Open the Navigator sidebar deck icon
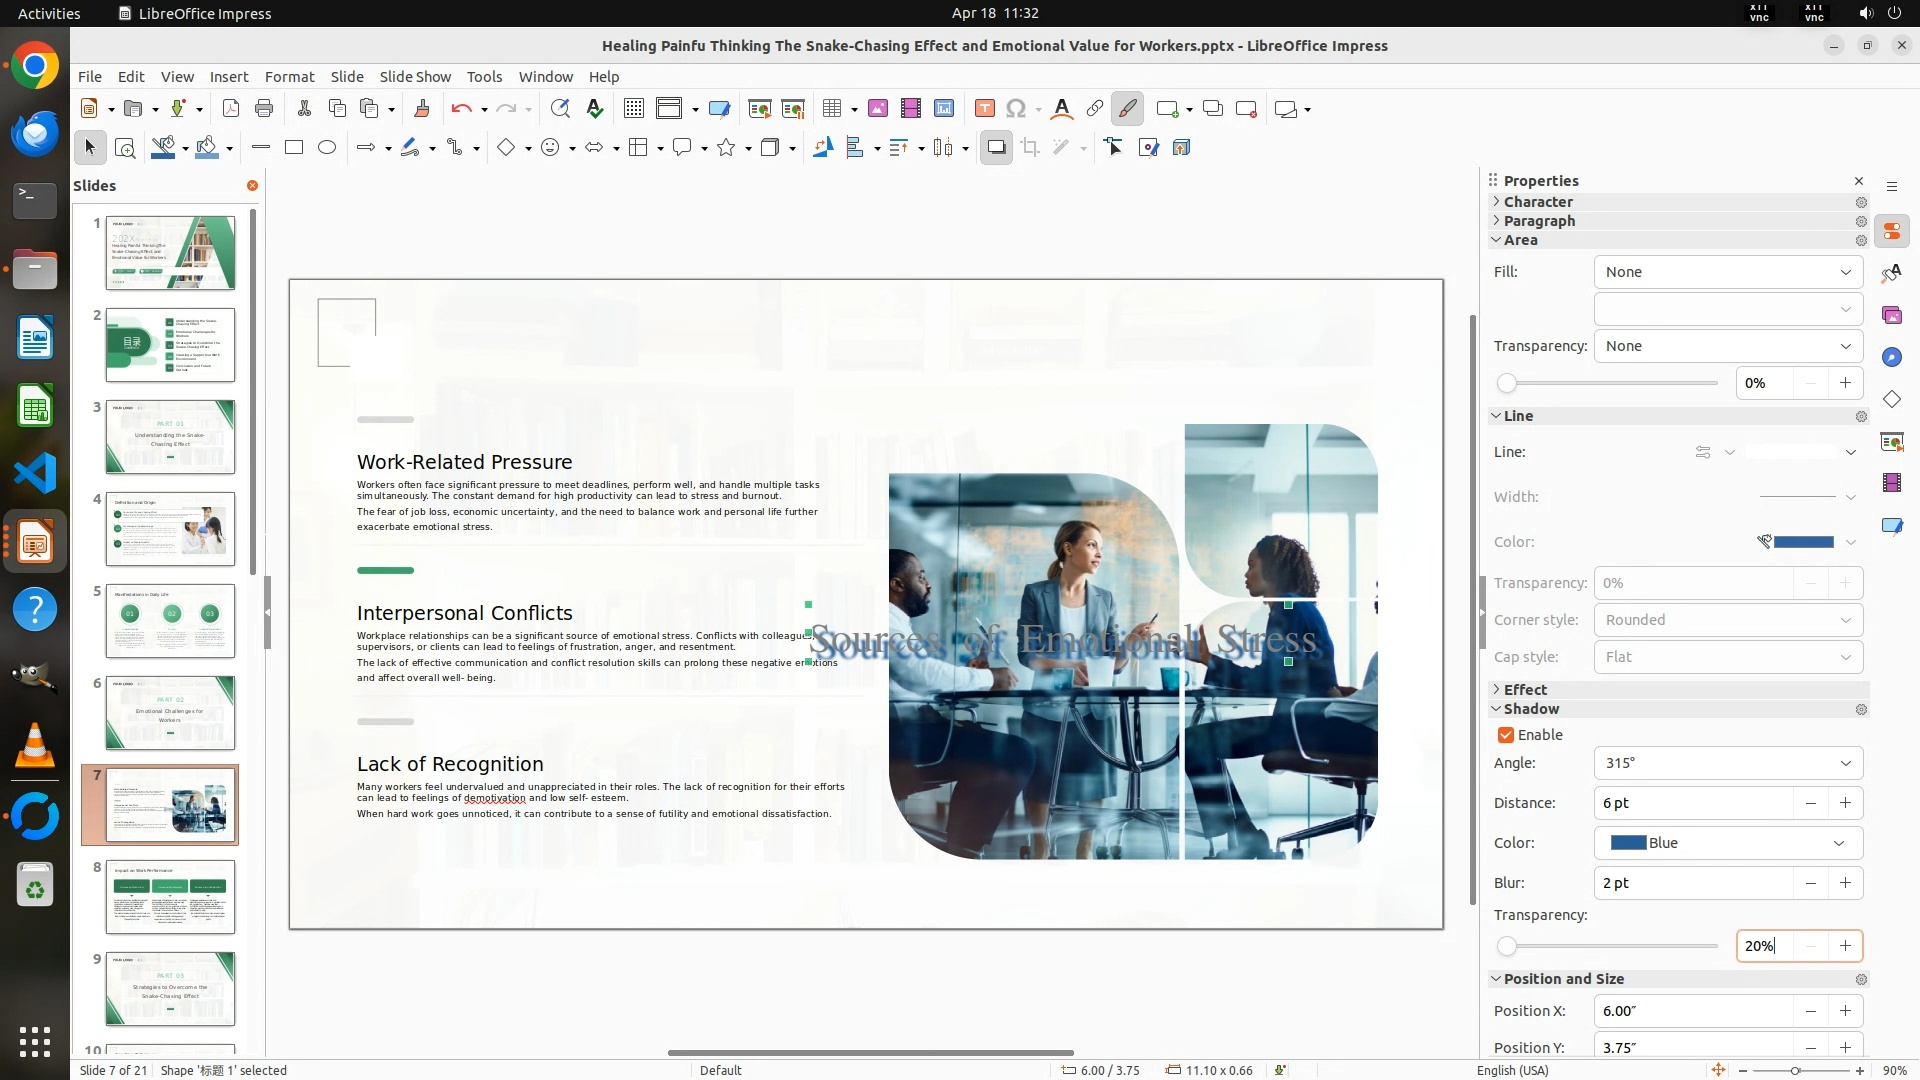Screen dimensions: 1920x1080 [x=1891, y=358]
